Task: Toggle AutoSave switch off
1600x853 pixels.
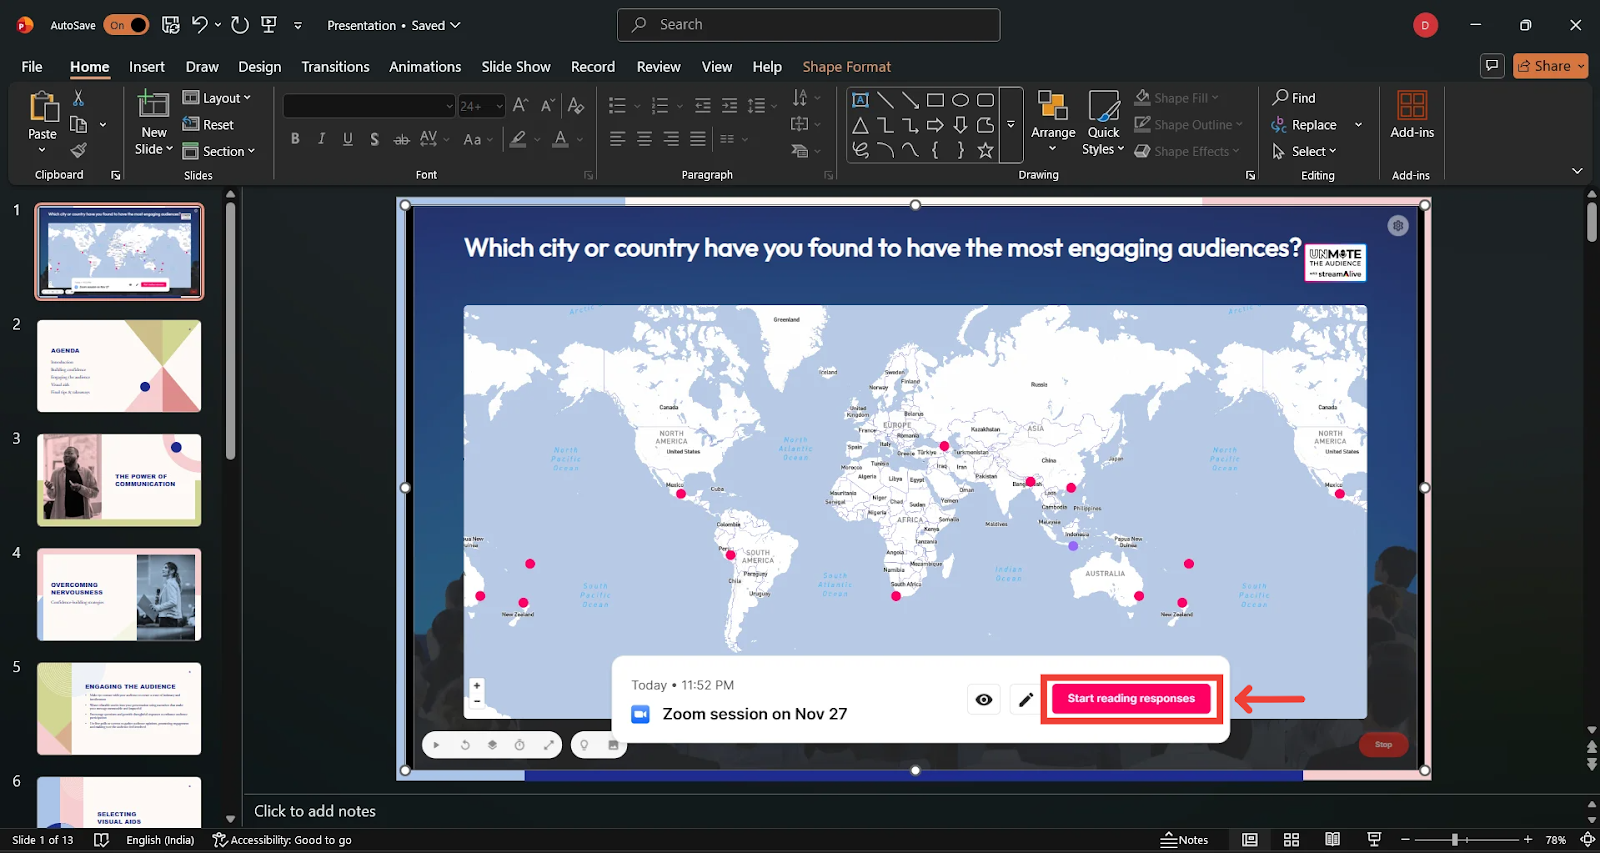Action: pyautogui.click(x=126, y=25)
